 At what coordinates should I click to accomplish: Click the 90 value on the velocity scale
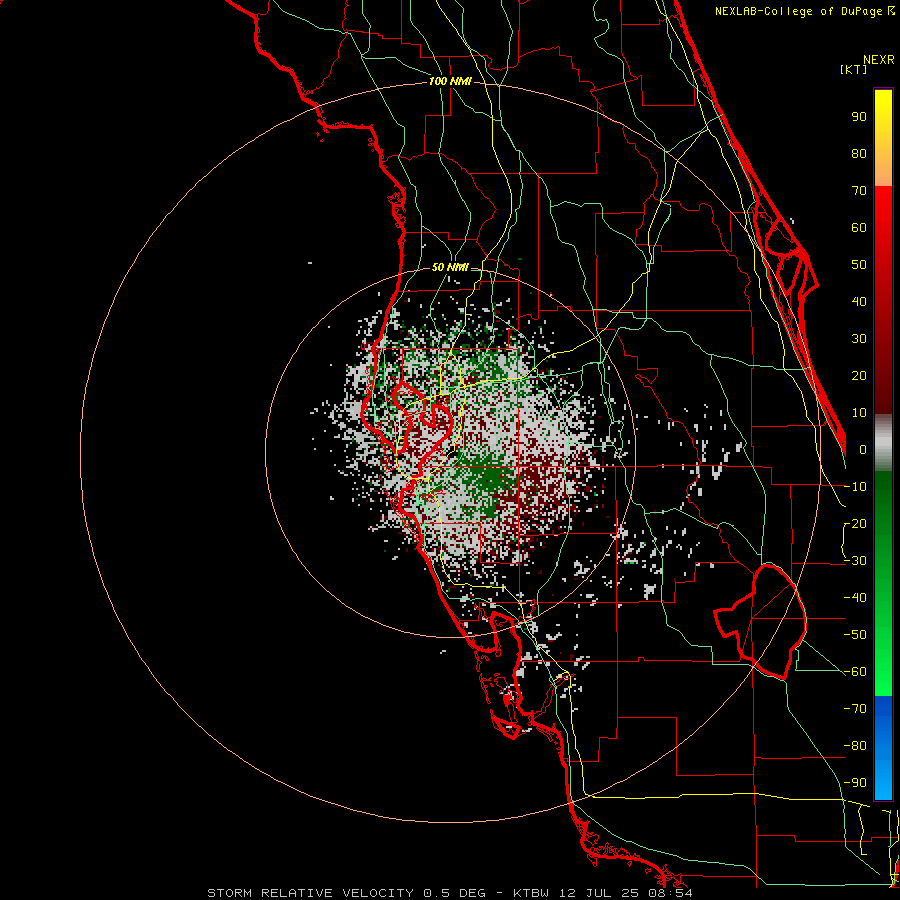(x=859, y=117)
